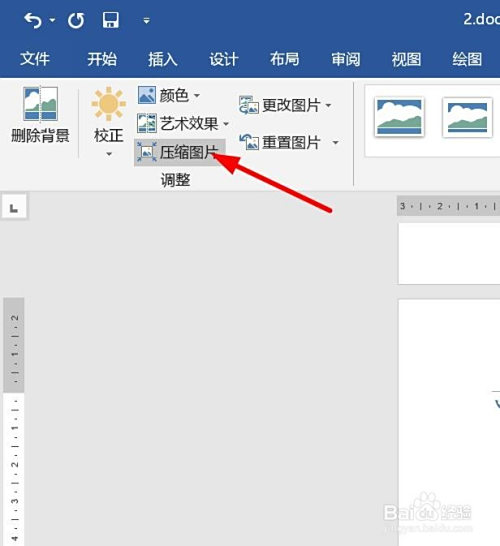
Task: Select the first picture style thumbnail
Action: pyautogui.click(x=399, y=117)
